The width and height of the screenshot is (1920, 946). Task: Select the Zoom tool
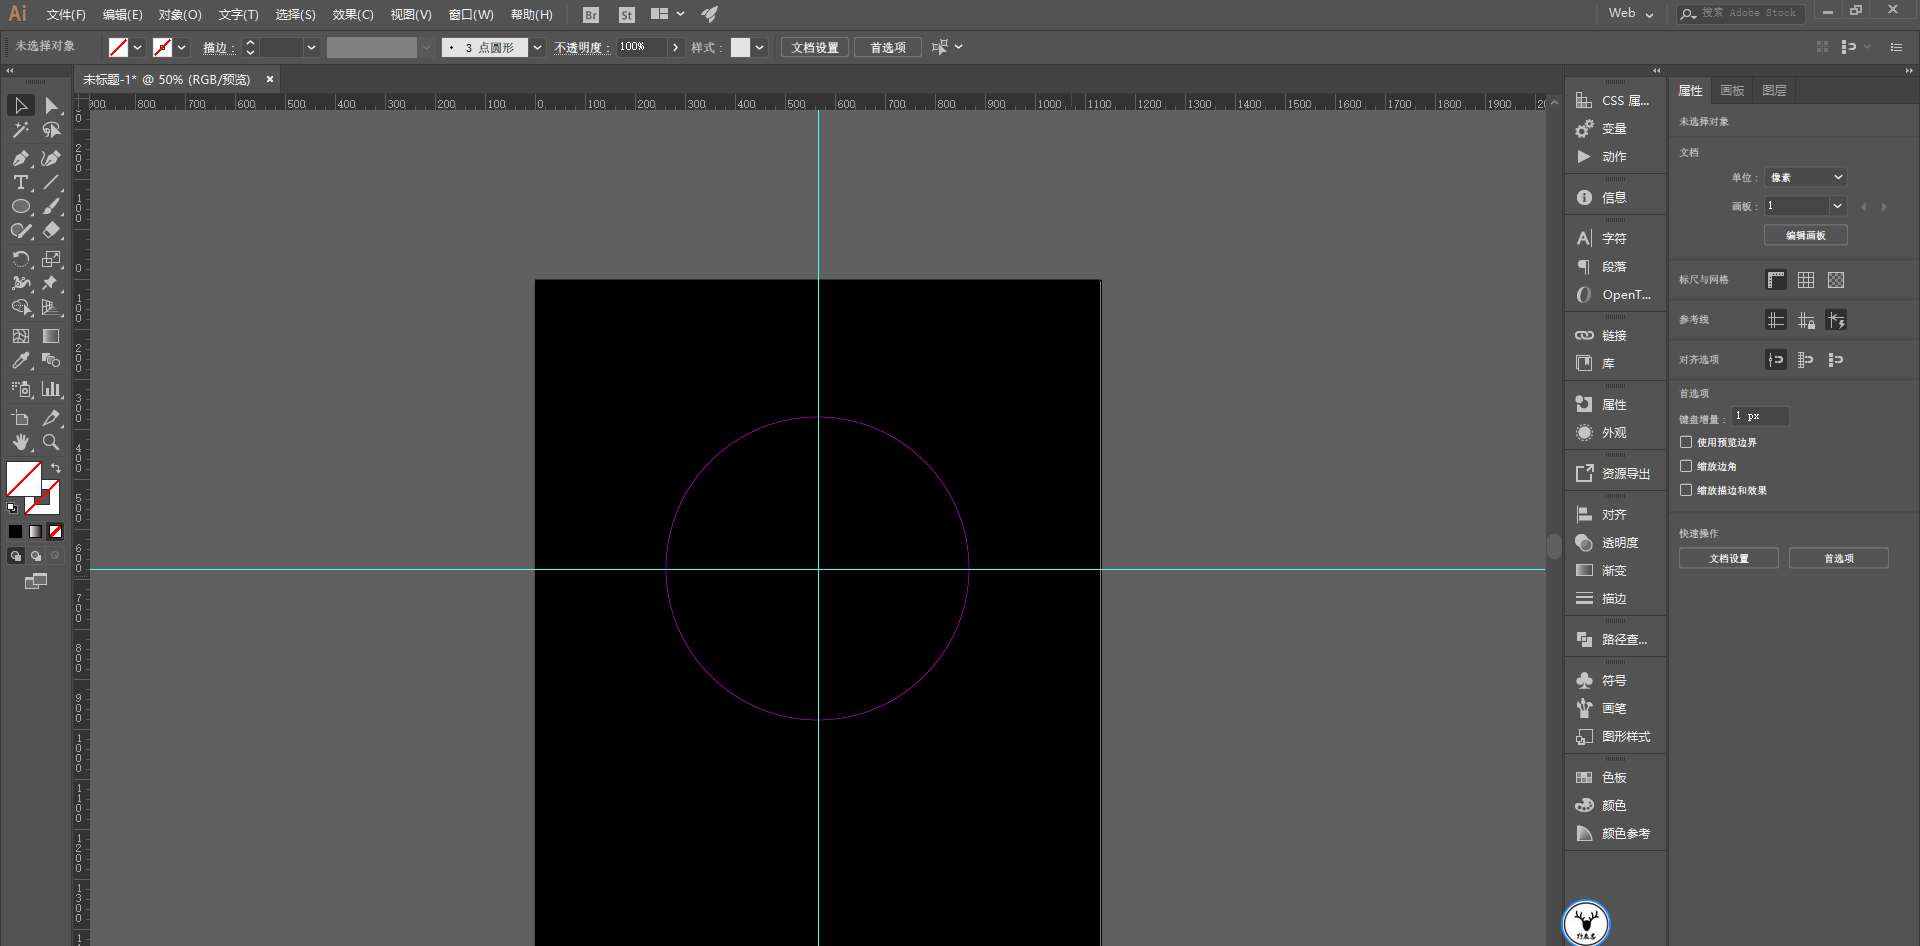click(x=51, y=442)
